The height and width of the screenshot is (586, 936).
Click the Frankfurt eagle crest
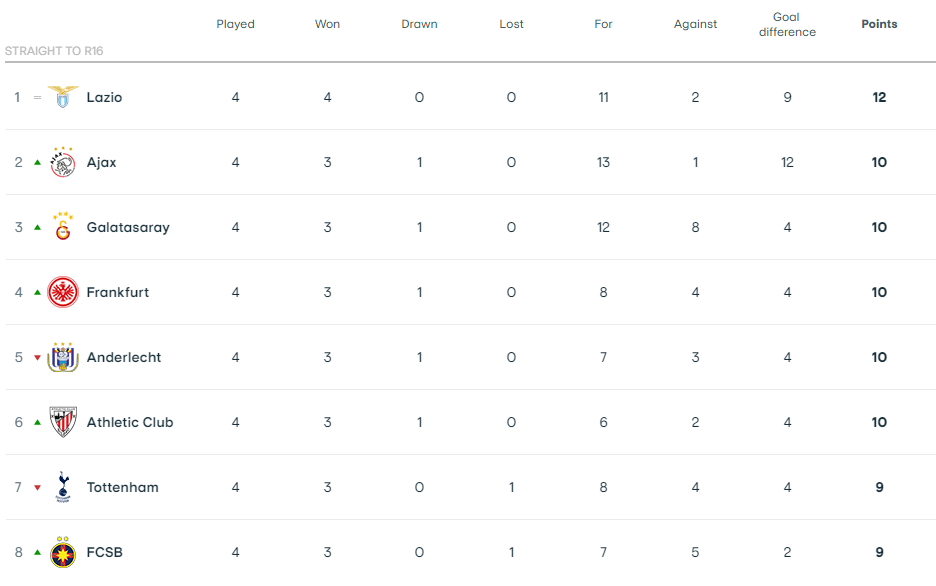[x=63, y=292]
